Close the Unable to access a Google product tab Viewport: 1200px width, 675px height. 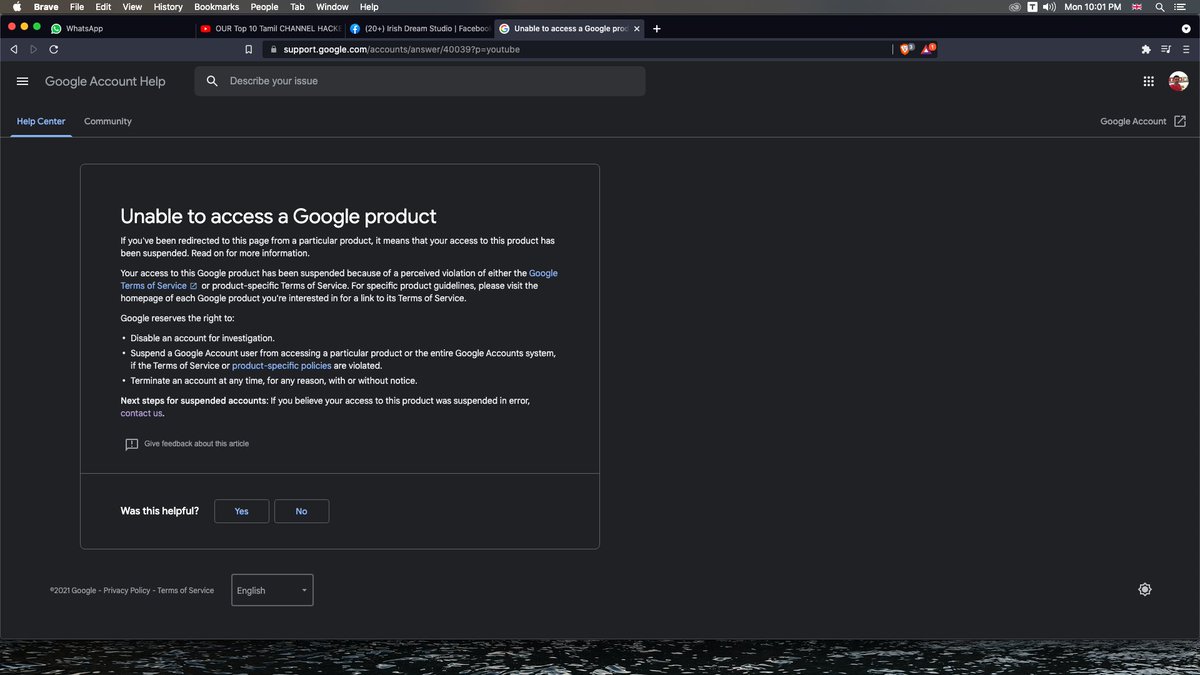[637, 29]
